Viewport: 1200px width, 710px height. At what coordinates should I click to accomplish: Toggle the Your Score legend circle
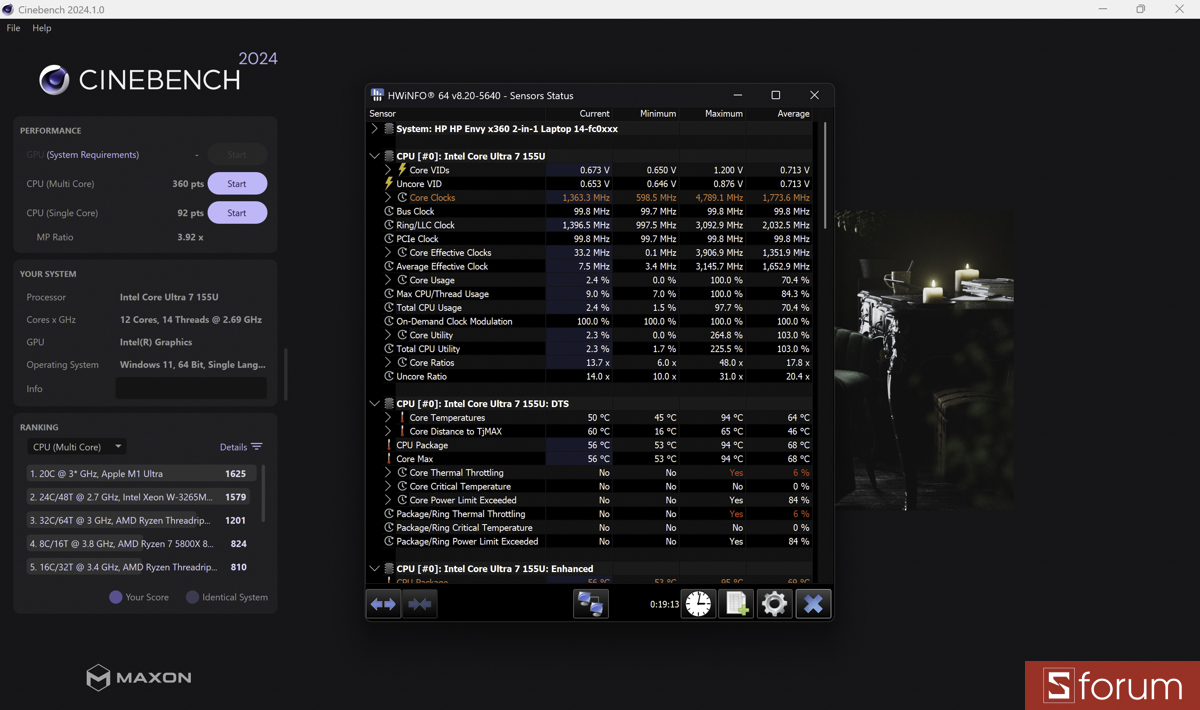[x=116, y=597]
